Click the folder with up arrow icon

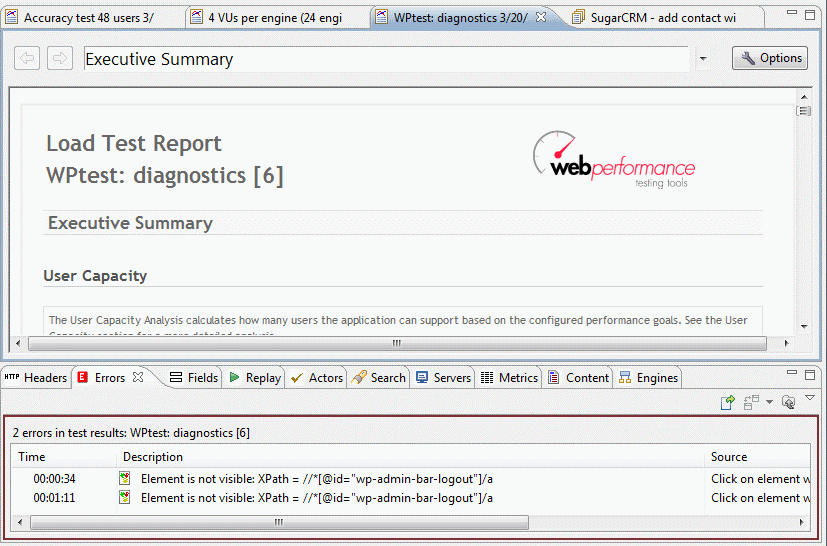[x=788, y=403]
